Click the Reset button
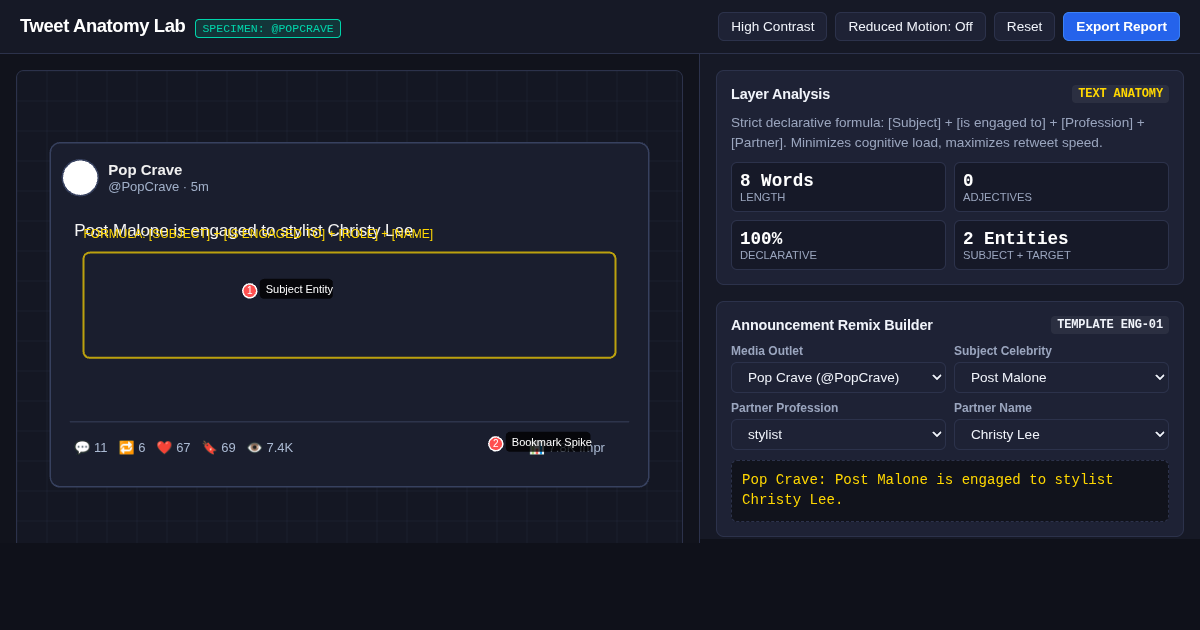 [1024, 27]
